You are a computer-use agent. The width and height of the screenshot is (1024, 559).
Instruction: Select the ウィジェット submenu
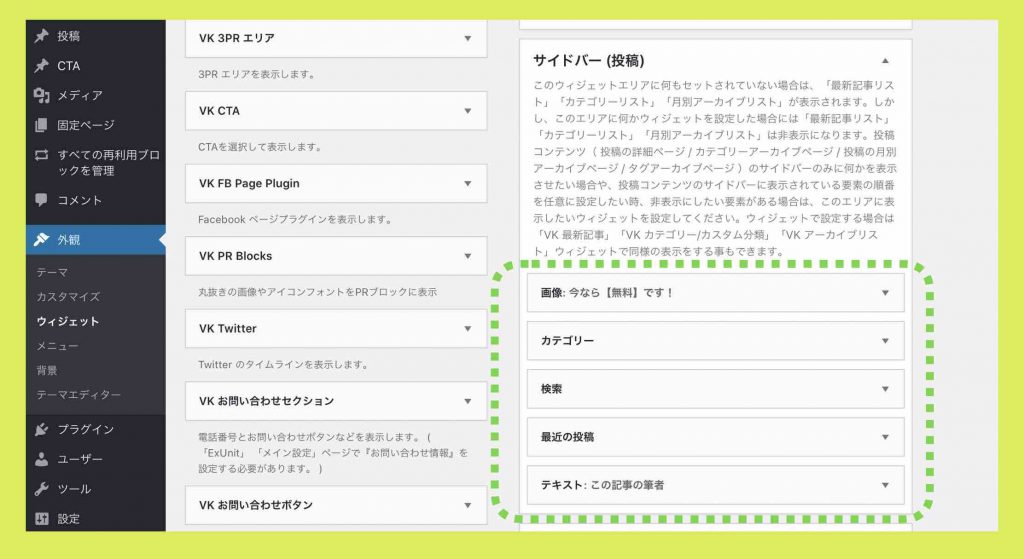(x=68, y=321)
